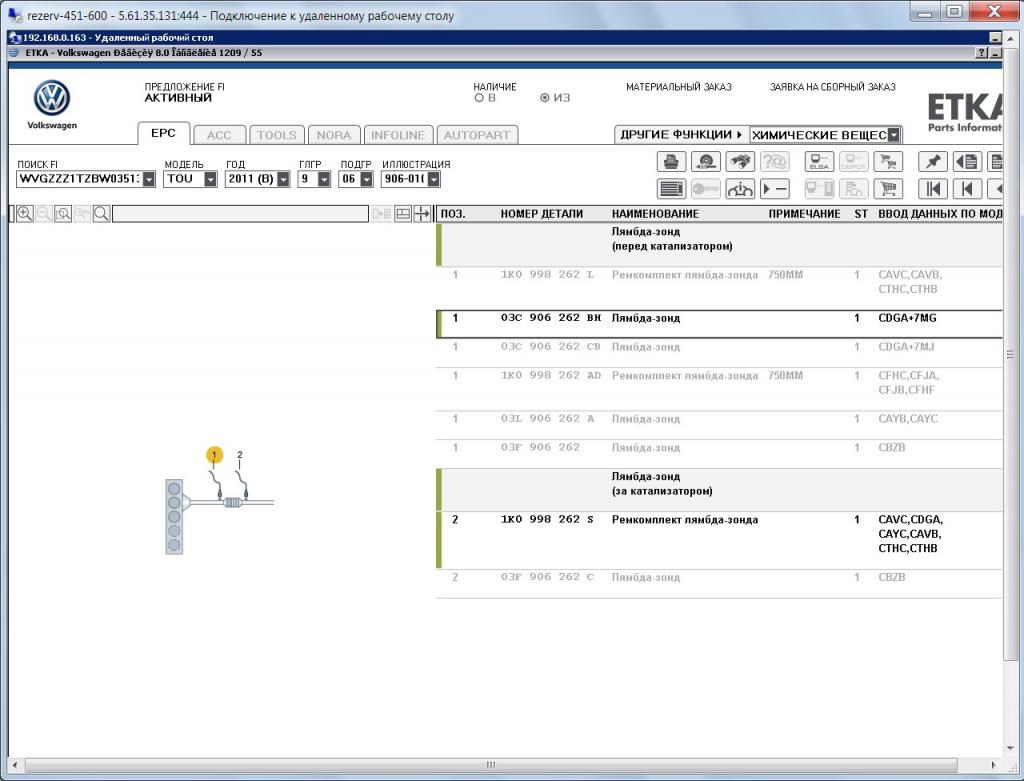Select the 'ИЗ' availability radio button
The image size is (1024, 781).
click(x=545, y=98)
